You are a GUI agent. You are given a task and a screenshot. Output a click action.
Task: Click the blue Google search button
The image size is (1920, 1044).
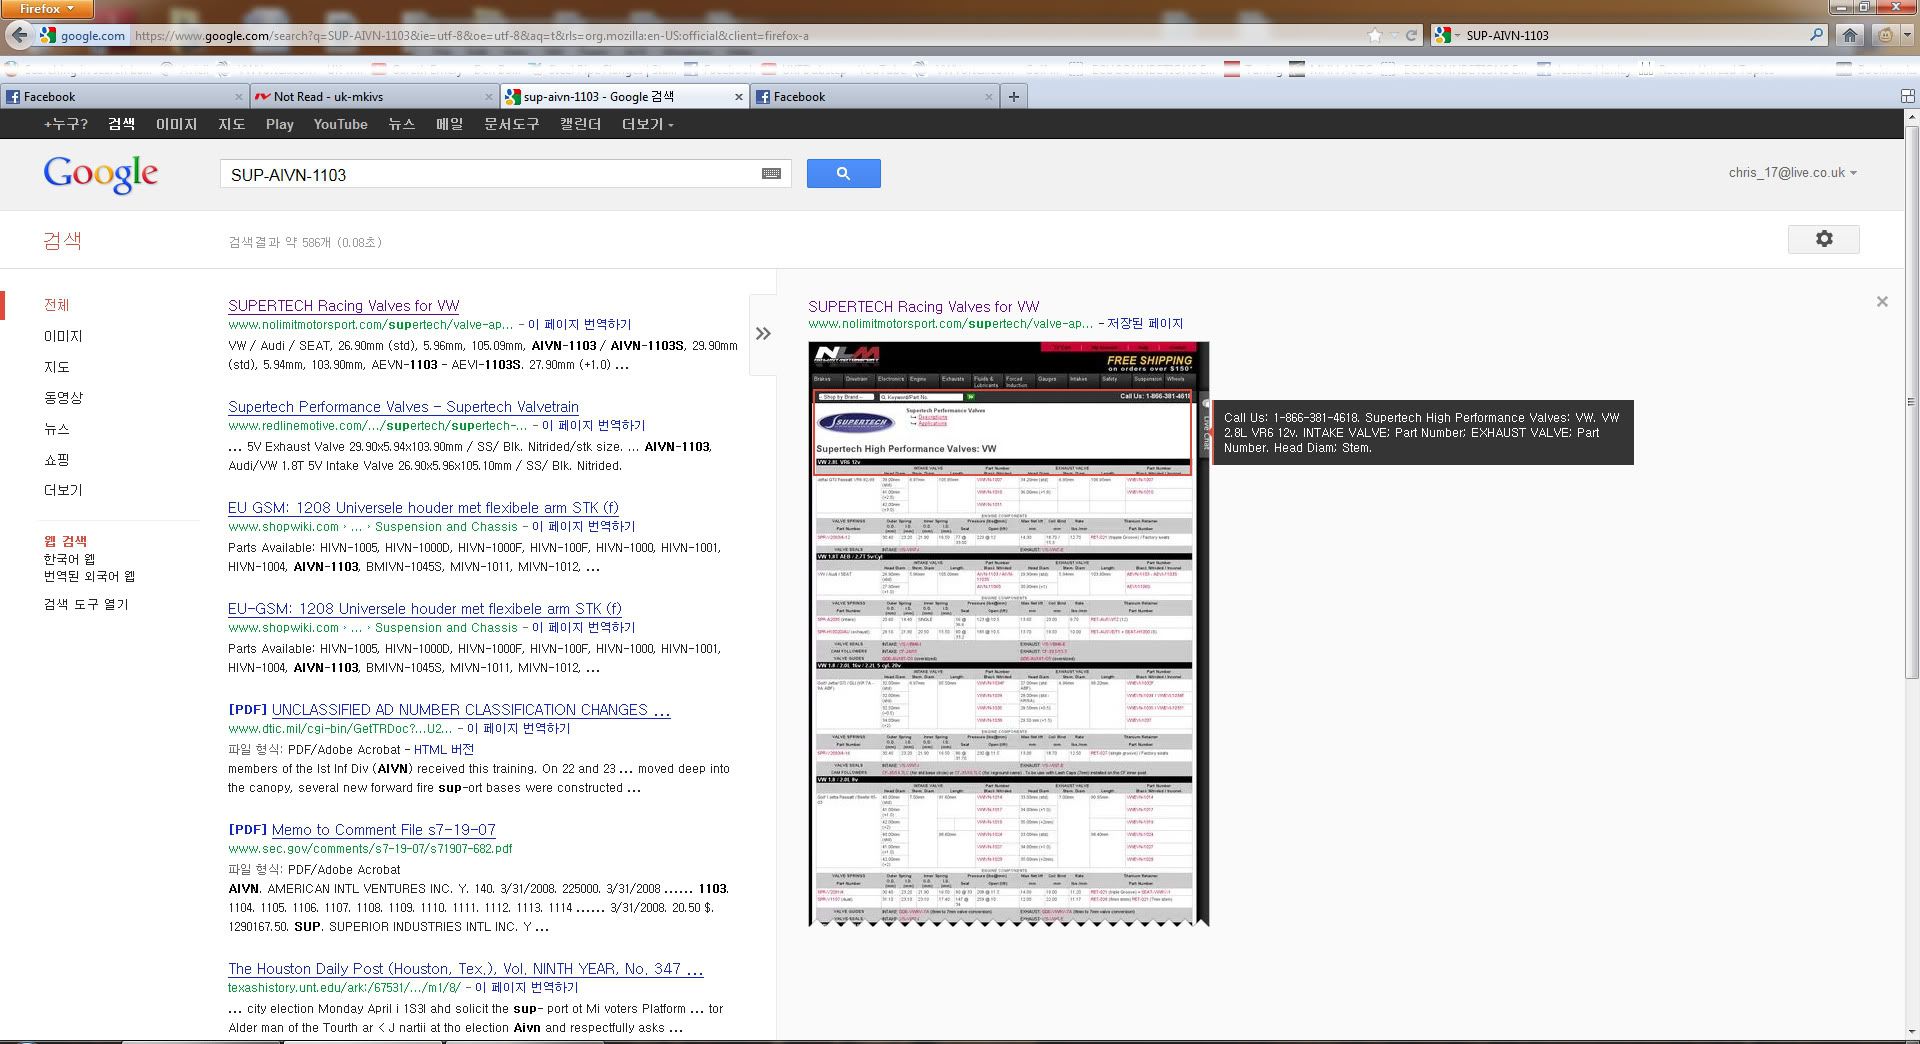point(843,174)
